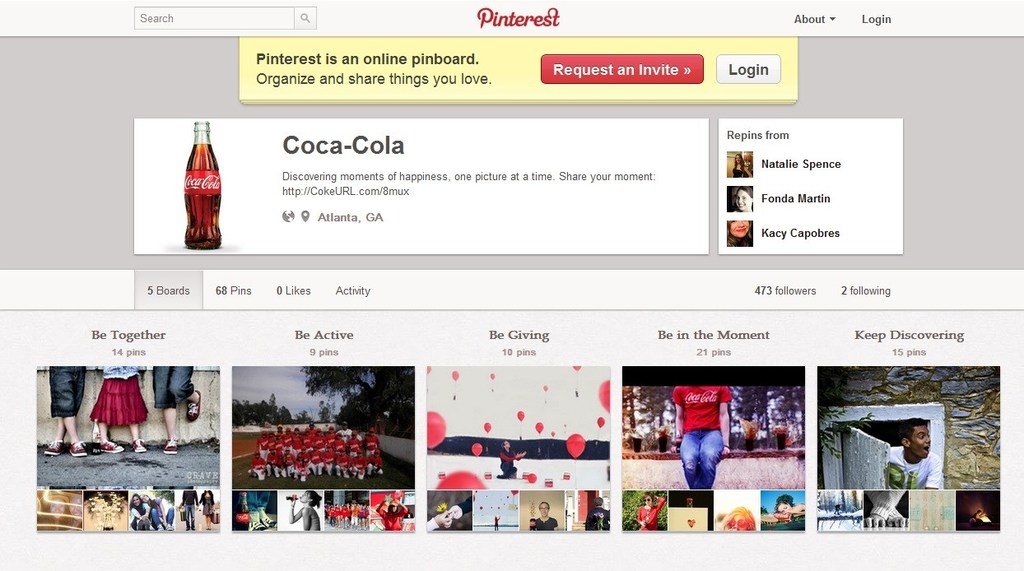Click the globe website icon
The height and width of the screenshot is (571, 1024).
tap(288, 216)
